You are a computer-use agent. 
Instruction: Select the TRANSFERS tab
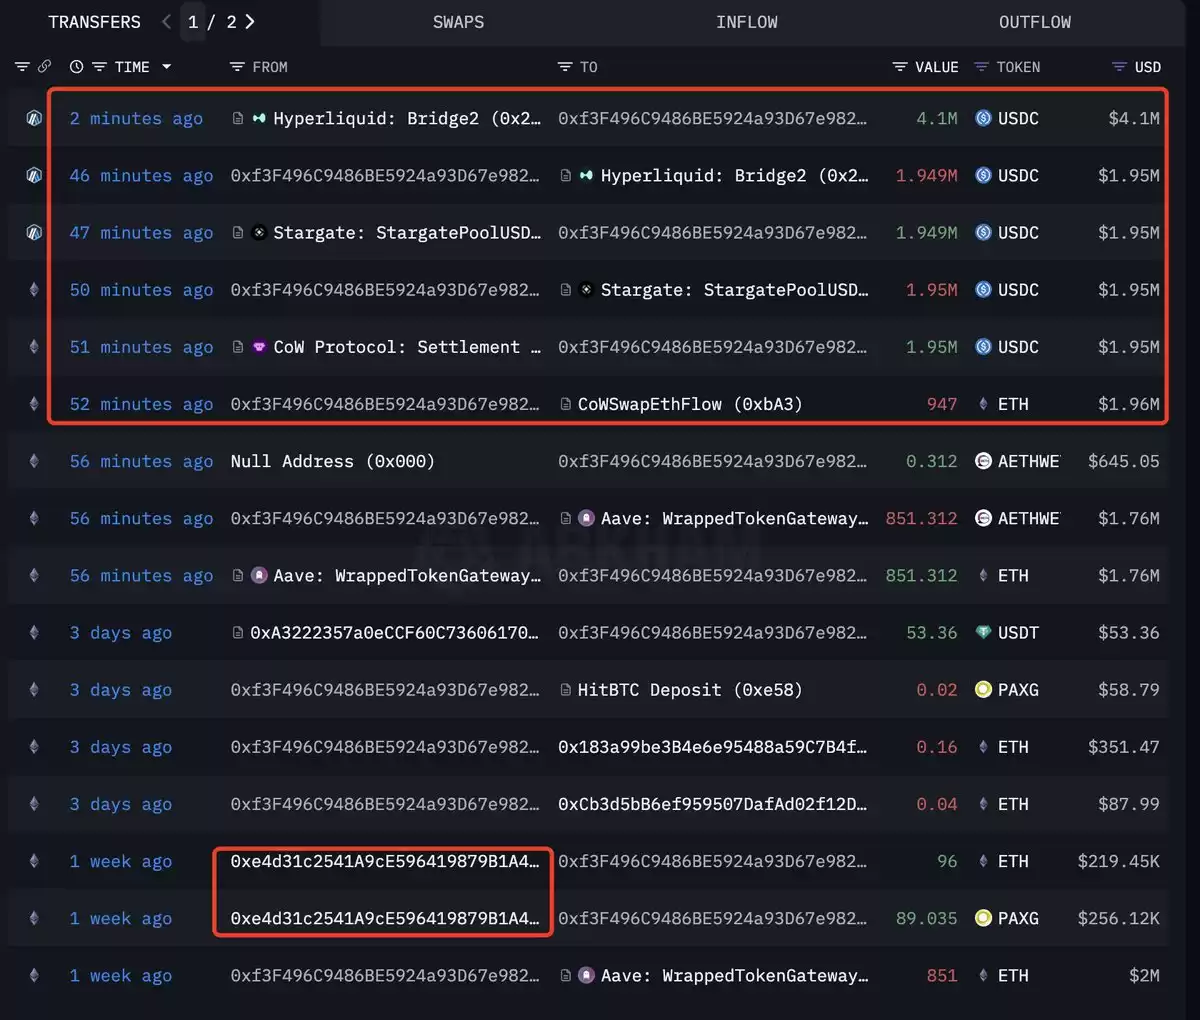click(94, 22)
